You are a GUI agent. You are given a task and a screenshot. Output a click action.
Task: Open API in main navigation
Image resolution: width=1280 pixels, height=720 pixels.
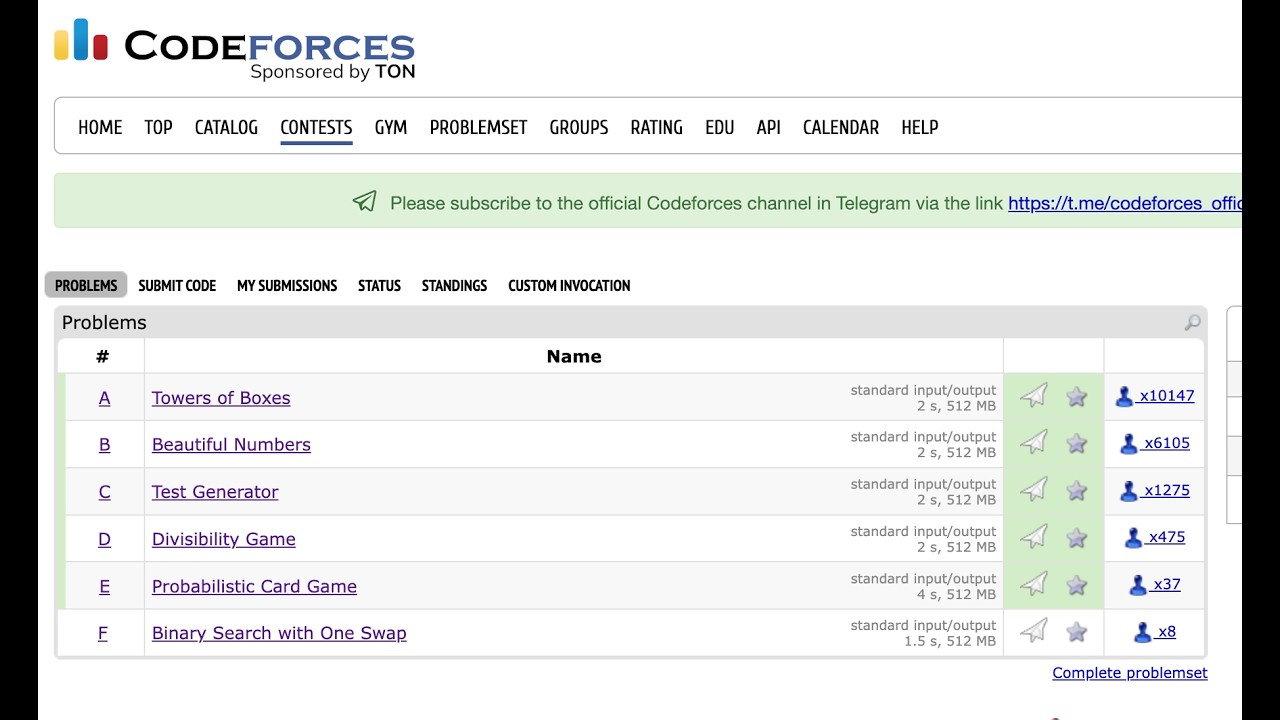pos(768,127)
